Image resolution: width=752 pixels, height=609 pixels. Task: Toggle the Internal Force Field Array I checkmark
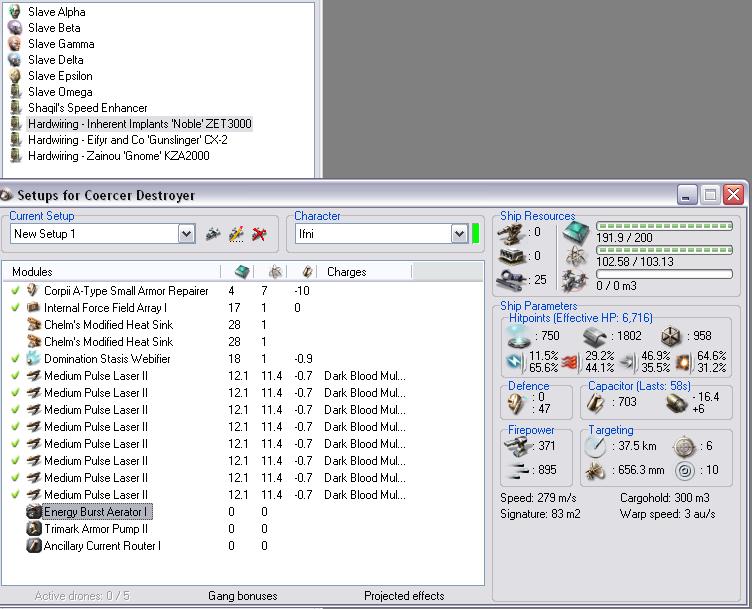[15, 308]
